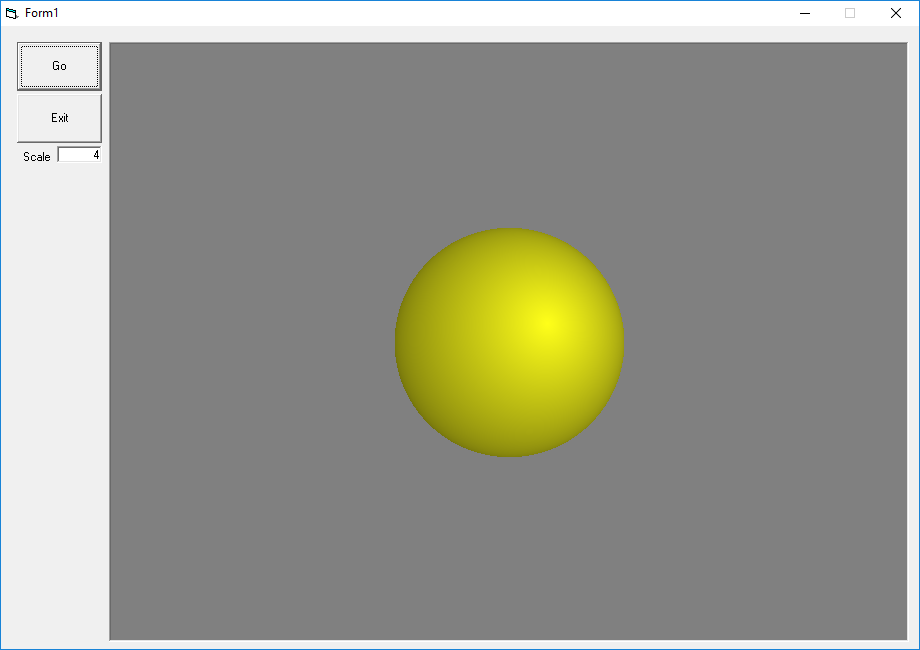Click the Go button
Screen dimensions: 920x650
click(x=58, y=65)
